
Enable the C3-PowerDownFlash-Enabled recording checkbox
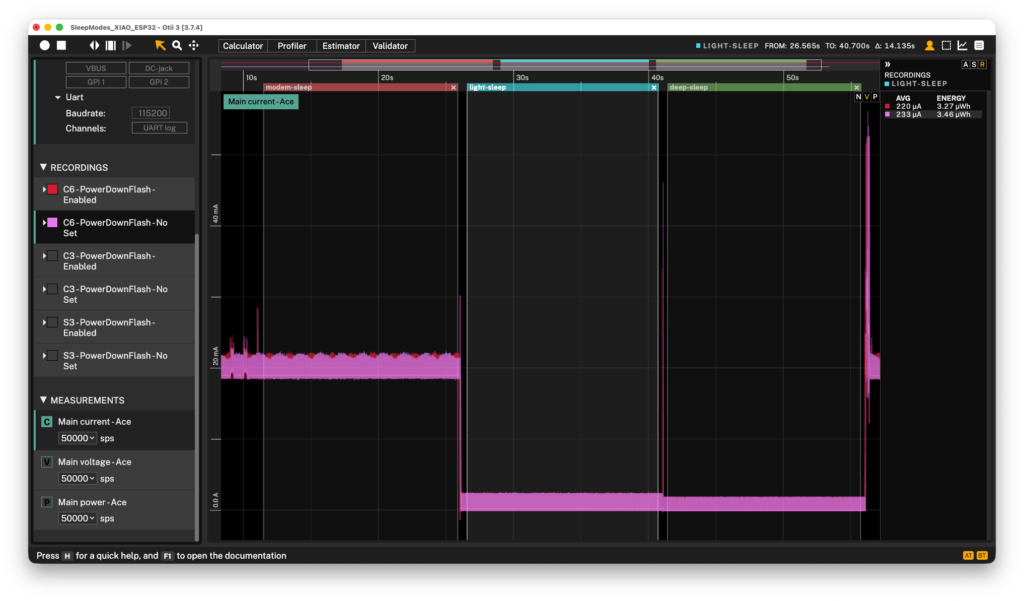click(x=52, y=256)
